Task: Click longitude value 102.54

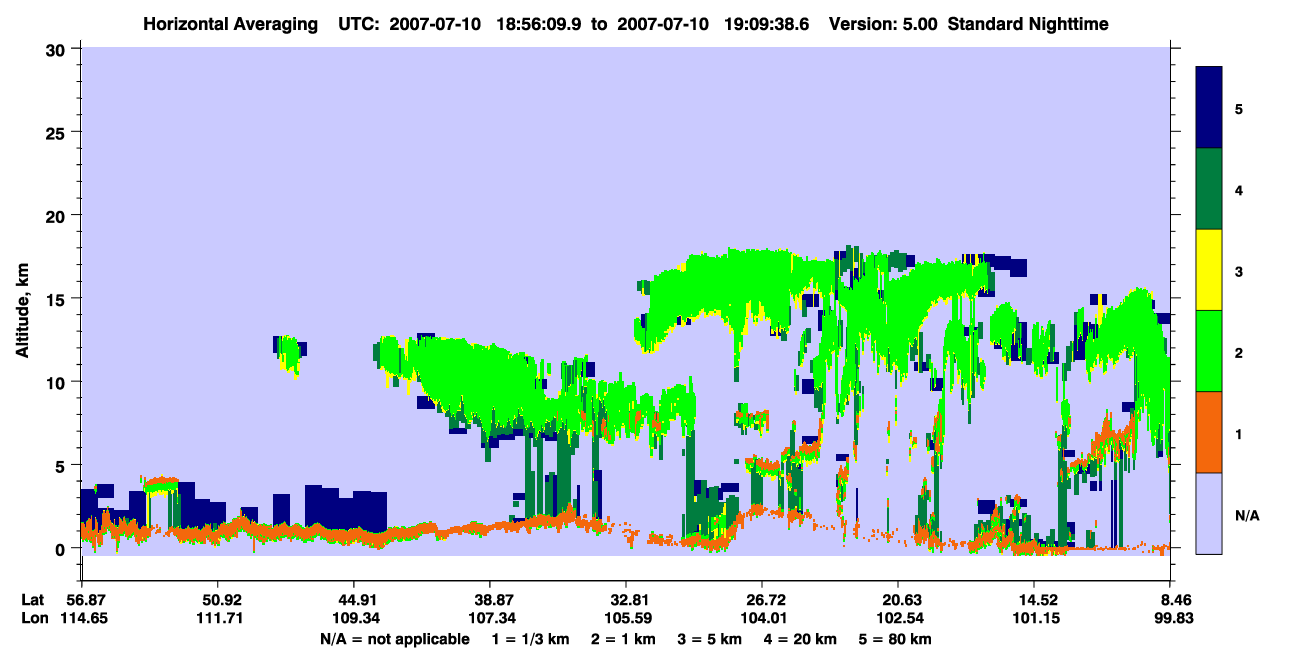Action: point(898,618)
